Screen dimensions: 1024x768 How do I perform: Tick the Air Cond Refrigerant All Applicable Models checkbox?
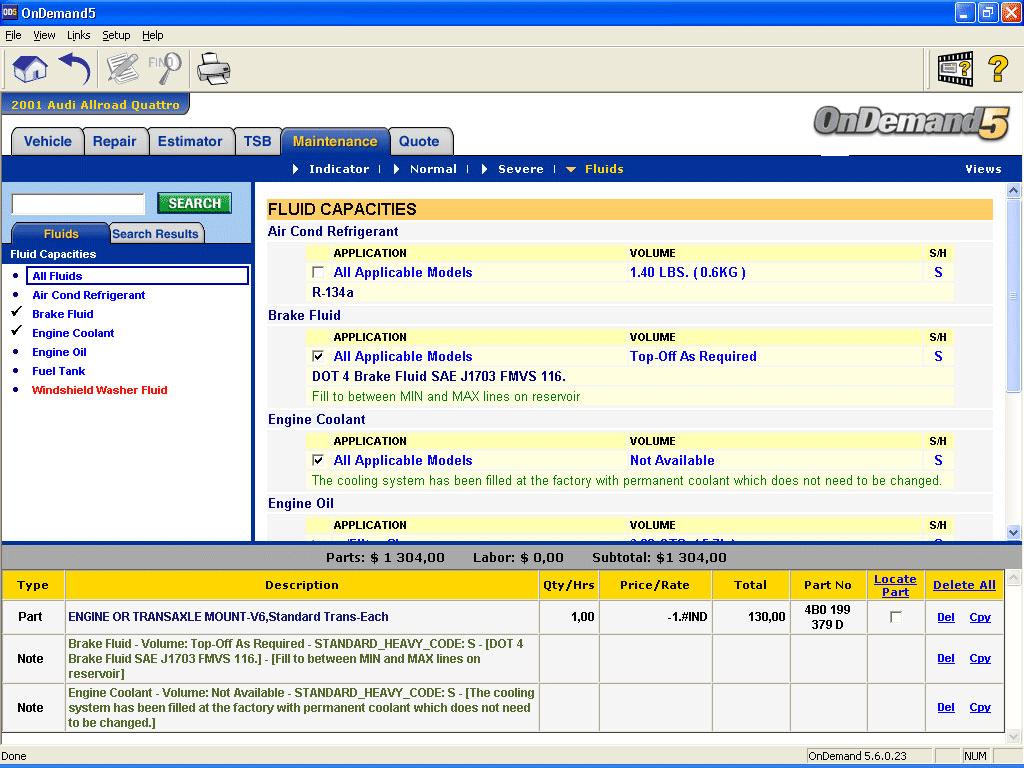pyautogui.click(x=318, y=272)
